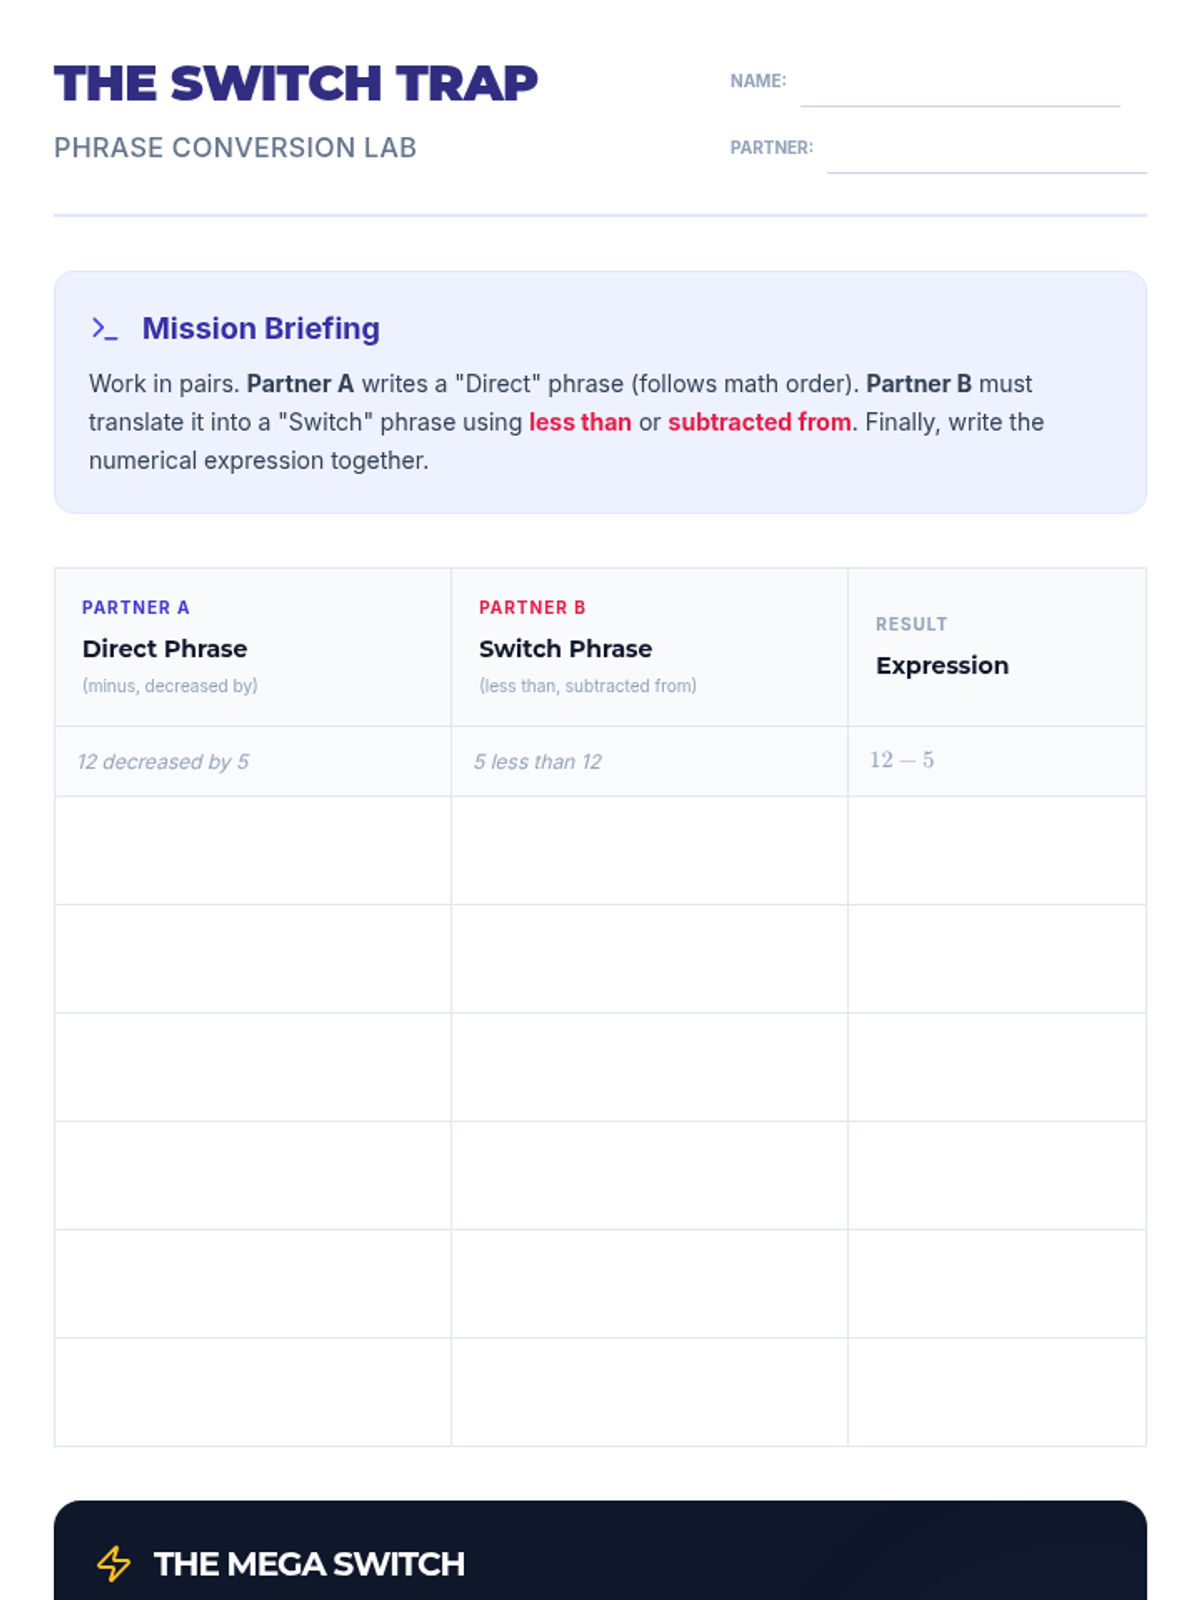1200x1600 pixels.
Task: Click the example cell '5 less than 12'
Action: pyautogui.click(x=537, y=762)
